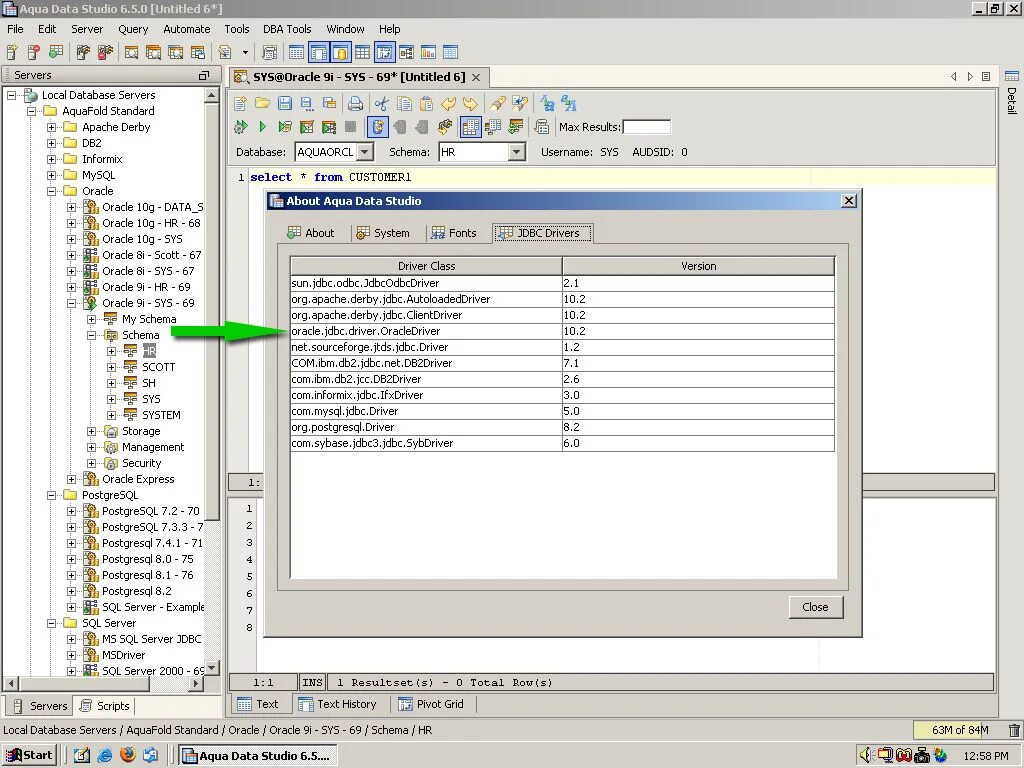Click the Delete Server icon with red minus
Image resolution: width=1024 pixels, height=768 pixels.
point(34,52)
